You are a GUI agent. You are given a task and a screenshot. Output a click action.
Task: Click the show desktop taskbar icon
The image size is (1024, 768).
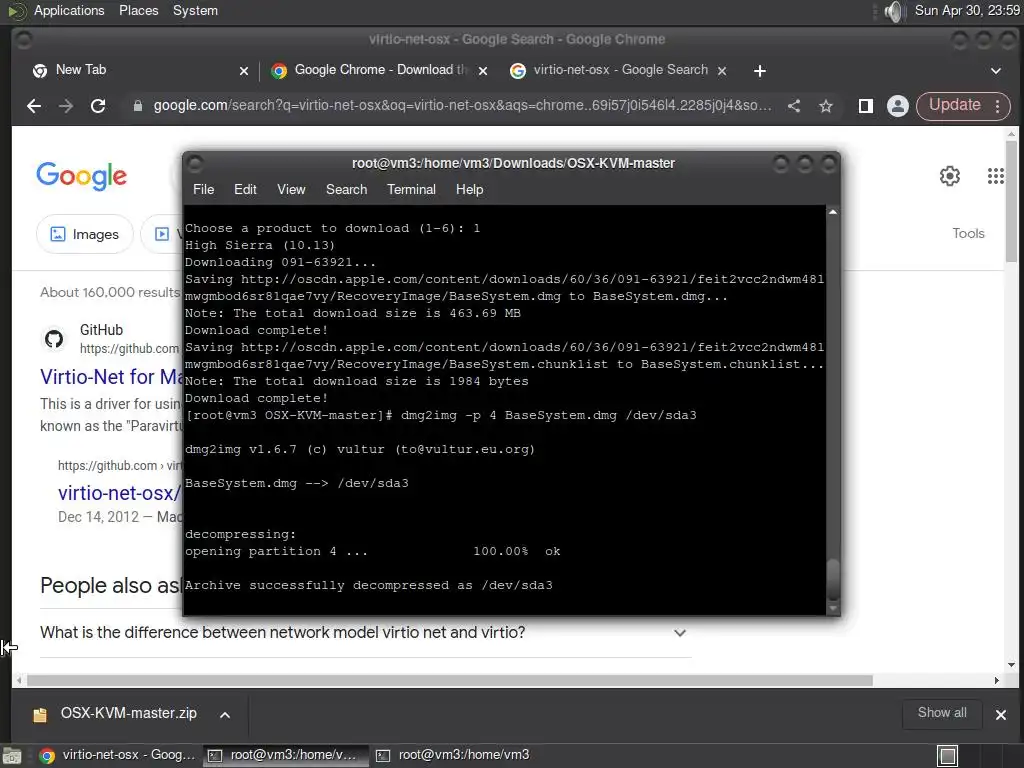(12, 756)
